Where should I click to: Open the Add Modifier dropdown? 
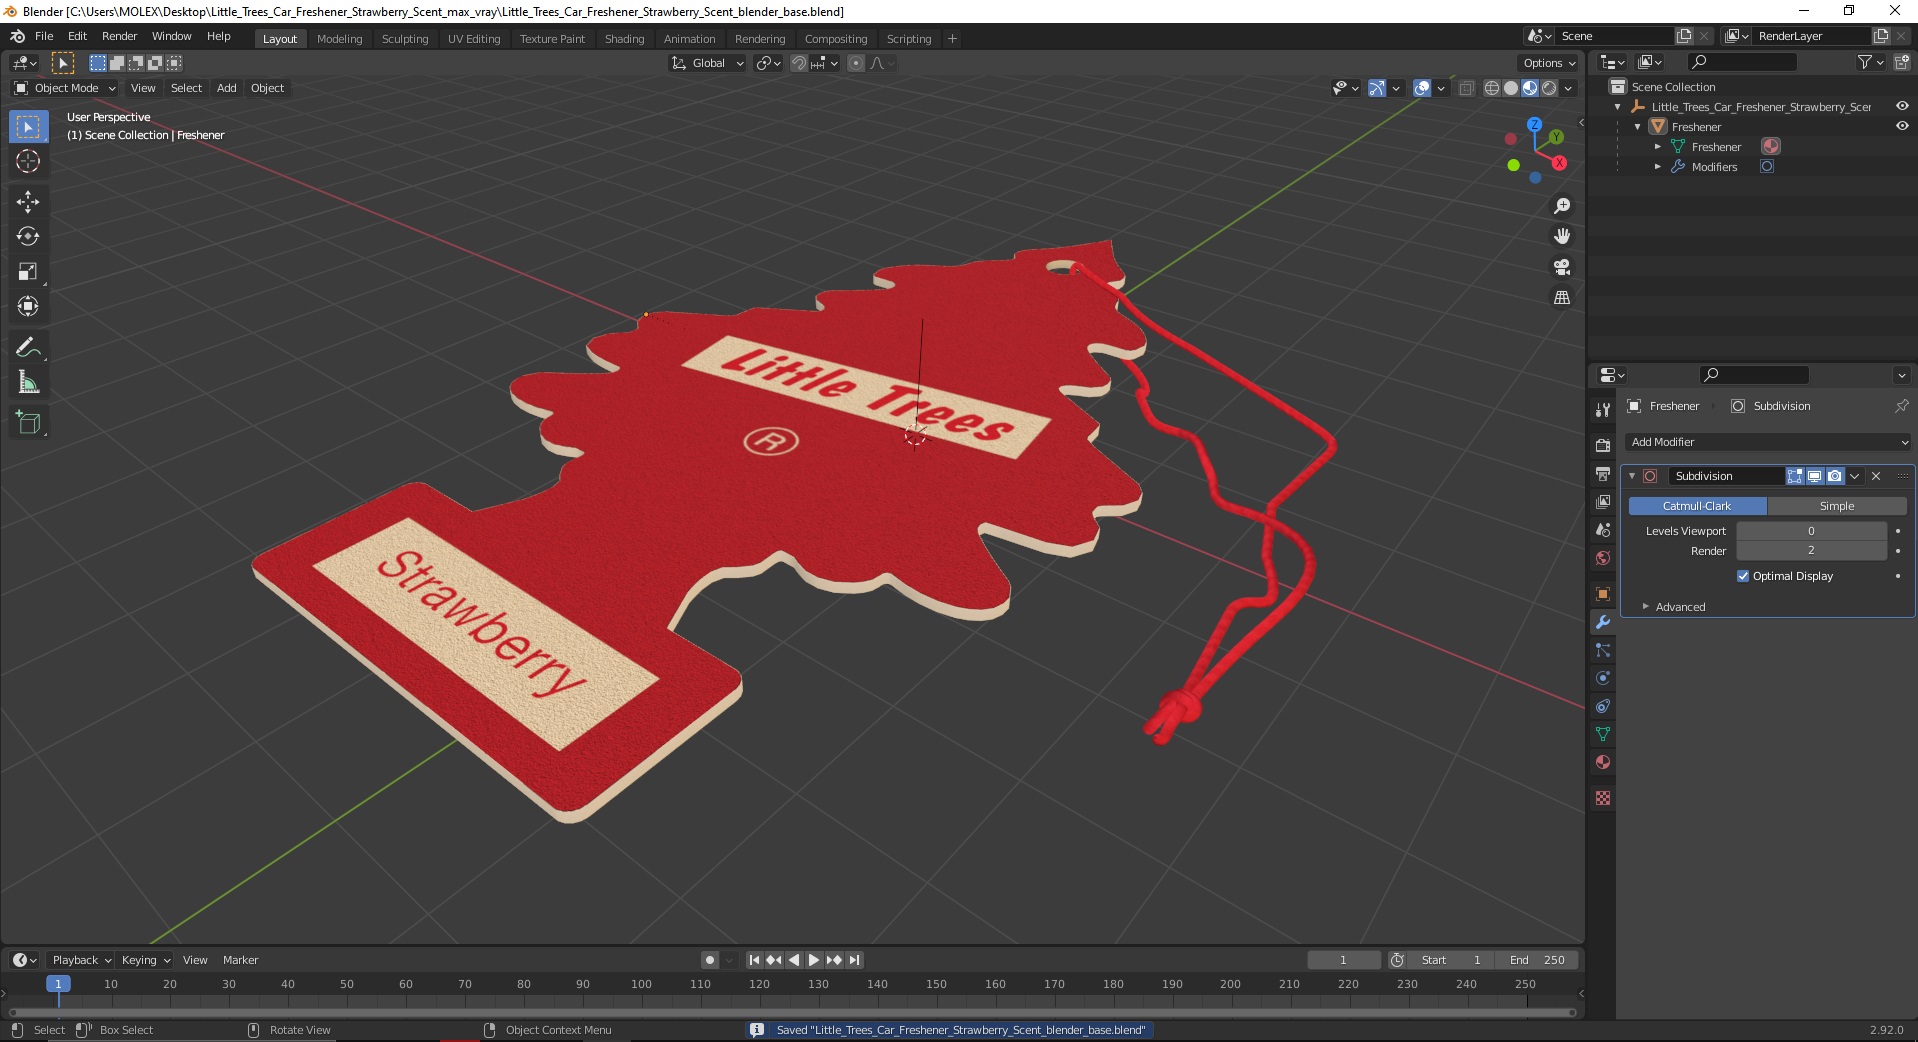pyautogui.click(x=1768, y=442)
